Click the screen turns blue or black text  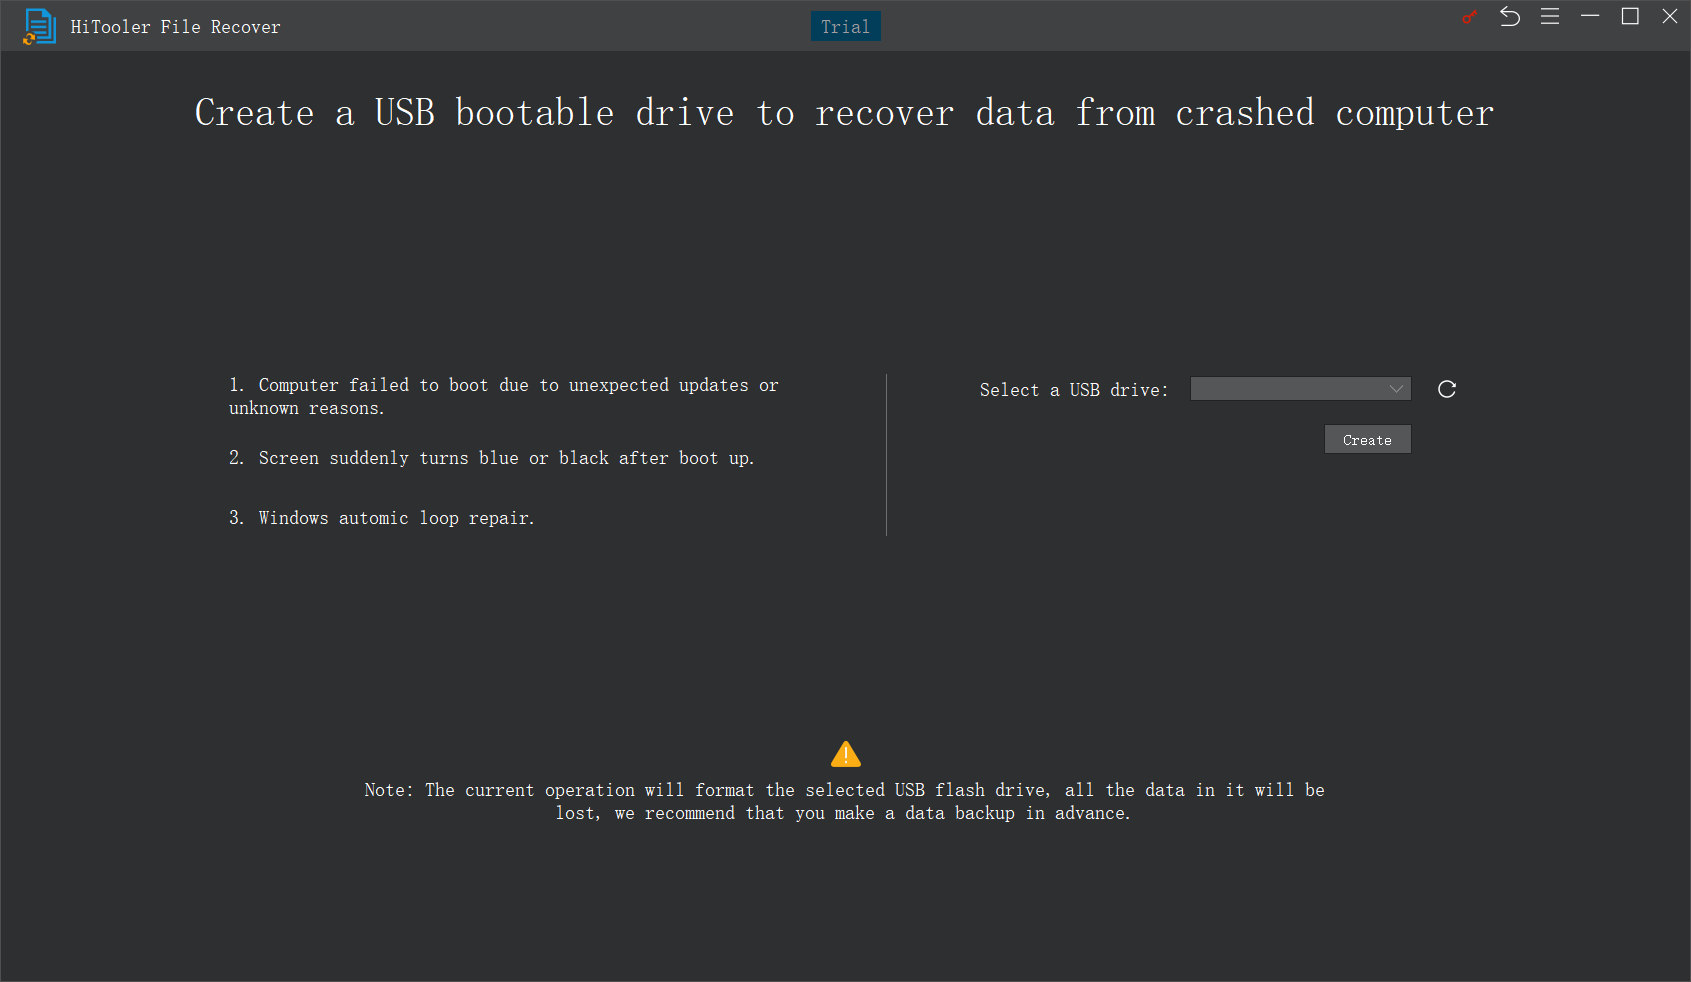coord(491,458)
